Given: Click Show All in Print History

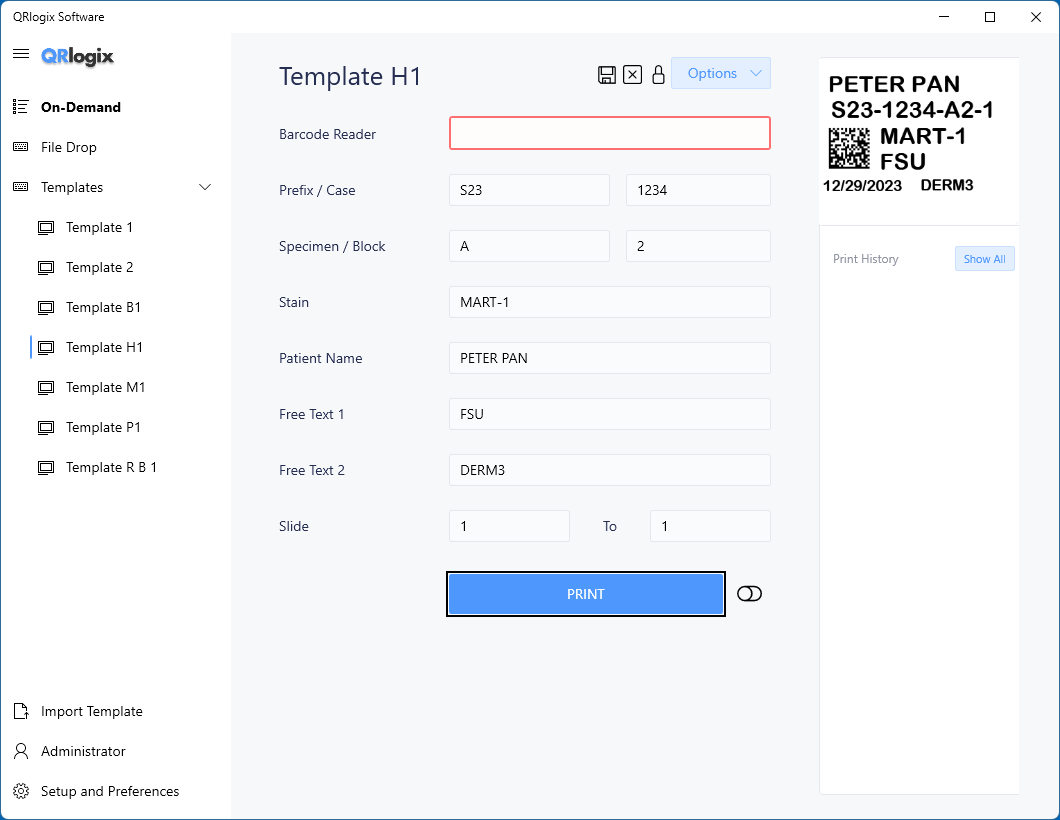Looking at the screenshot, I should pos(984,259).
